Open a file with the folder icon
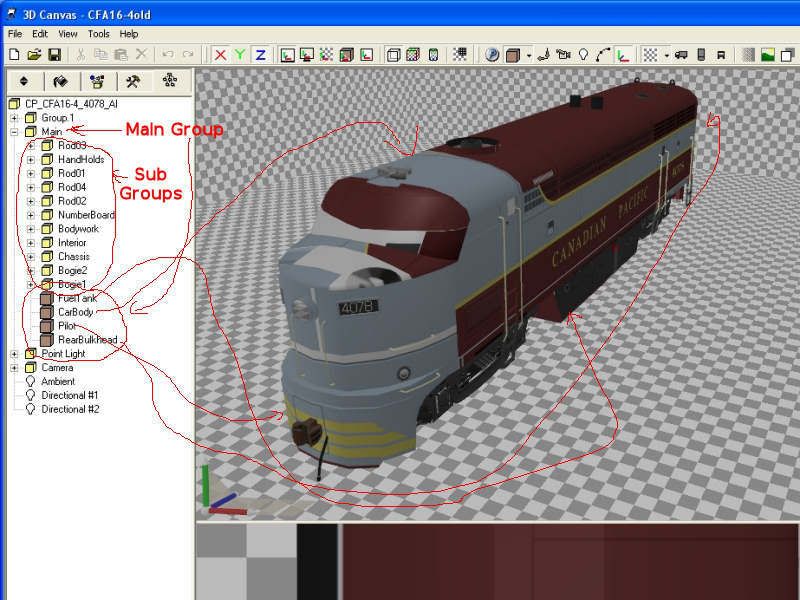 34,54
